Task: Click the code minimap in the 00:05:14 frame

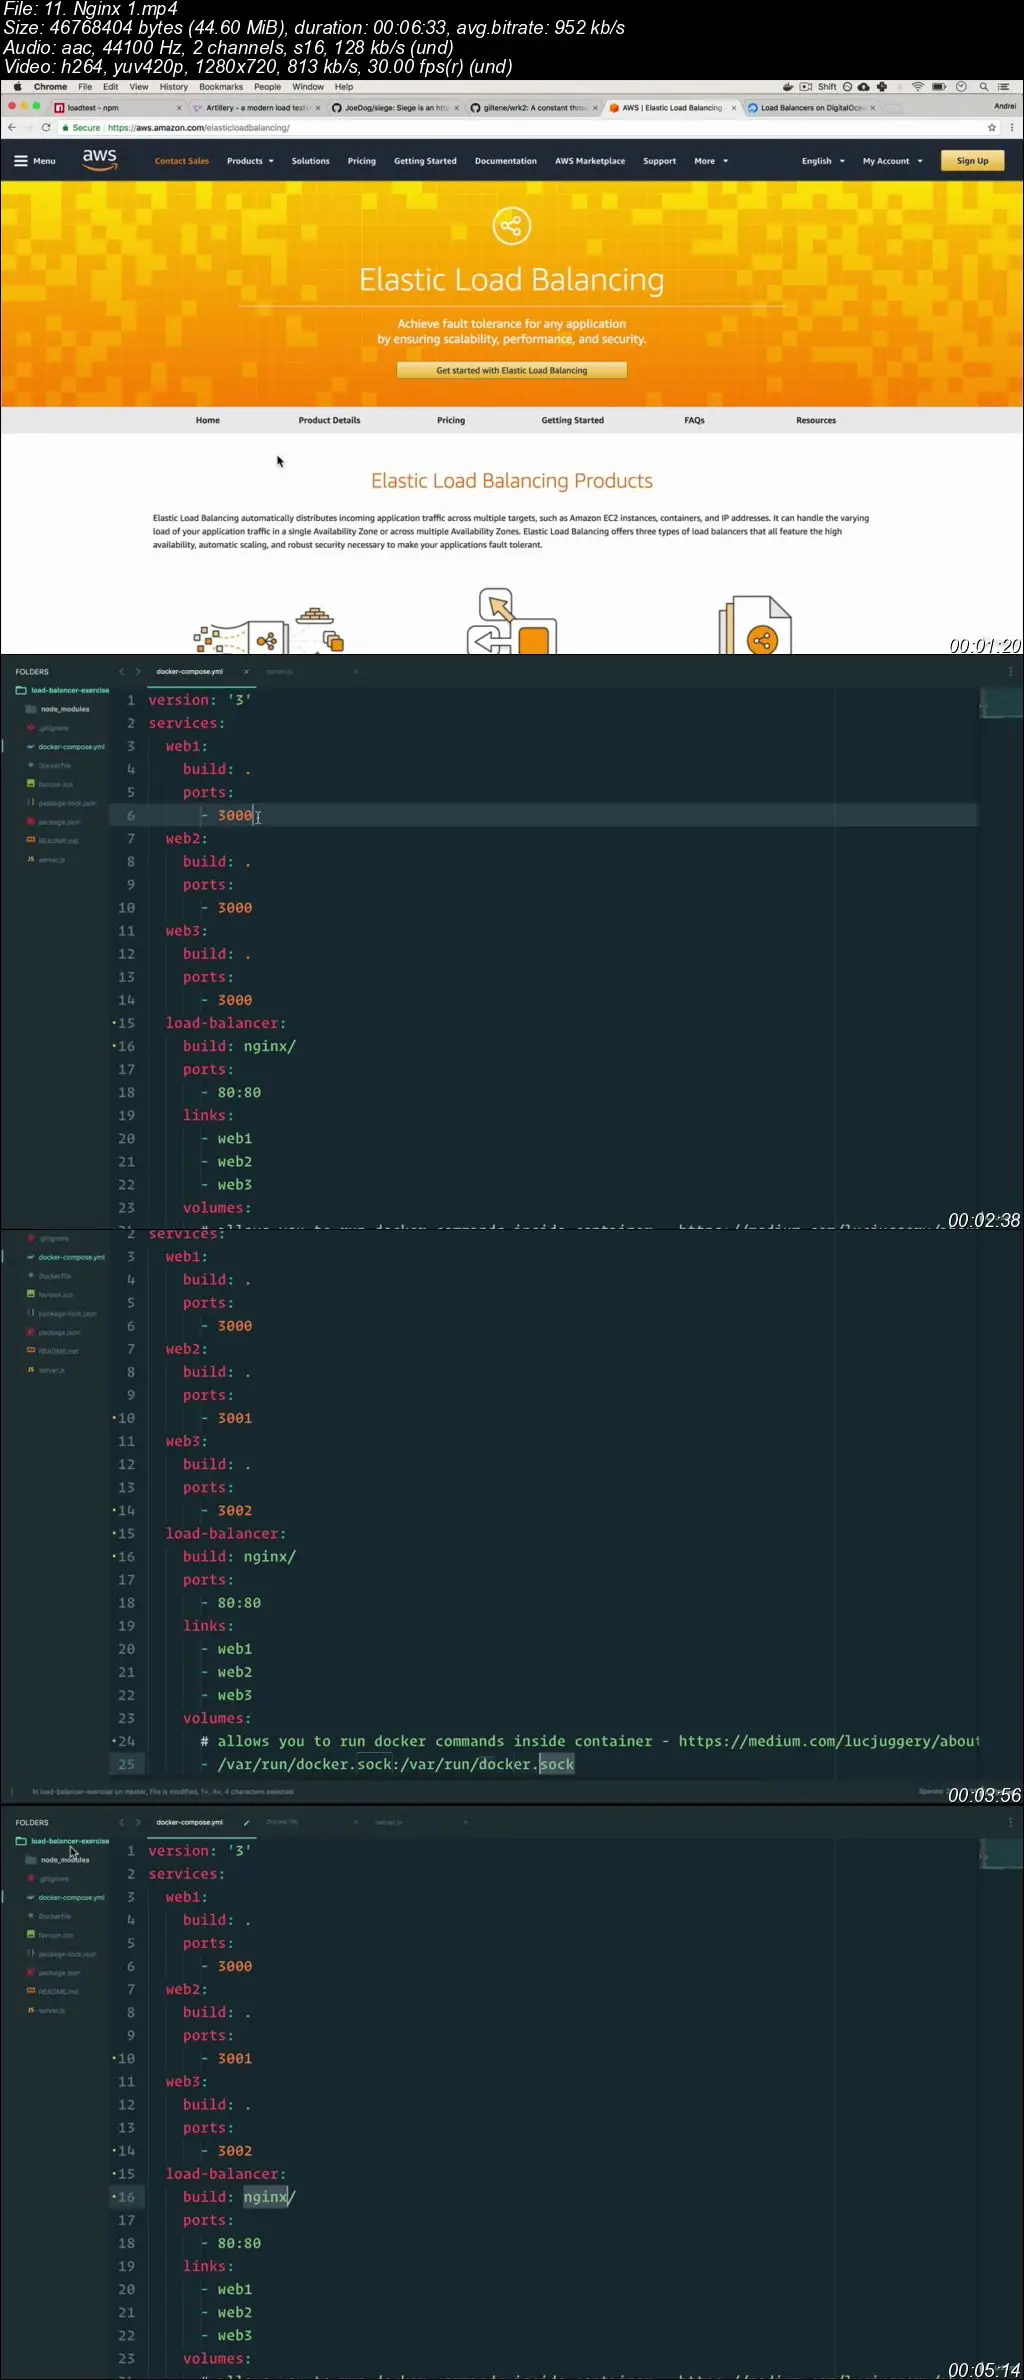Action: (1000, 1853)
